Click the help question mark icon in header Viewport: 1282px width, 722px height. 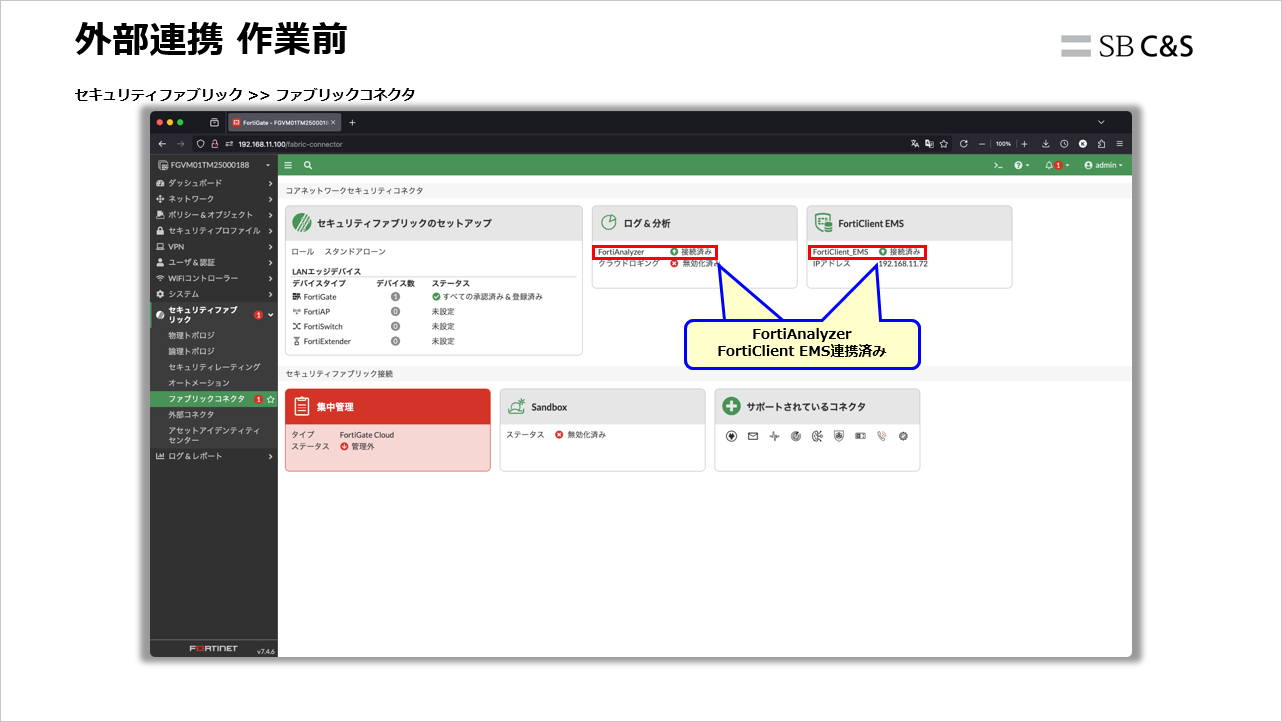1019,165
